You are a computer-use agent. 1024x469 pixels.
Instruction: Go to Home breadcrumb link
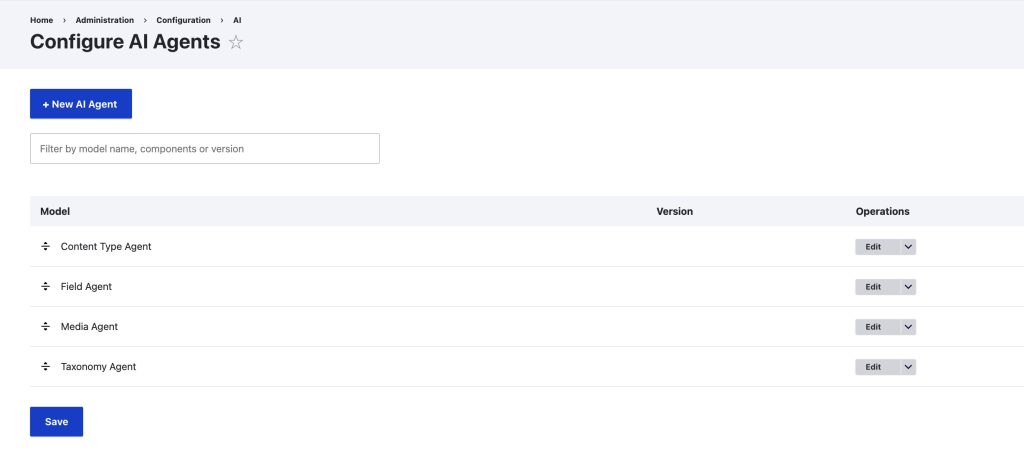41,20
